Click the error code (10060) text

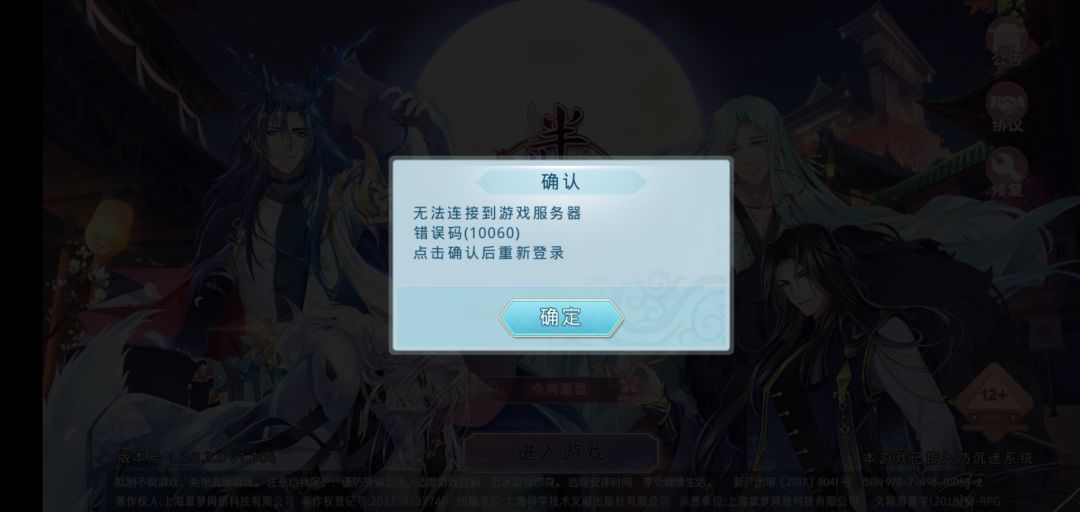(x=466, y=233)
